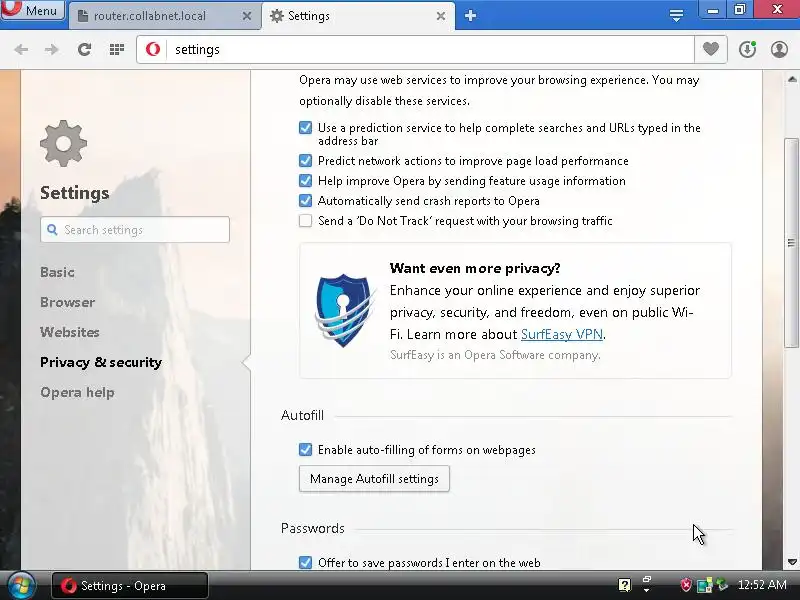Add page to bookmarks with heart icon
The height and width of the screenshot is (600, 800).
point(711,49)
